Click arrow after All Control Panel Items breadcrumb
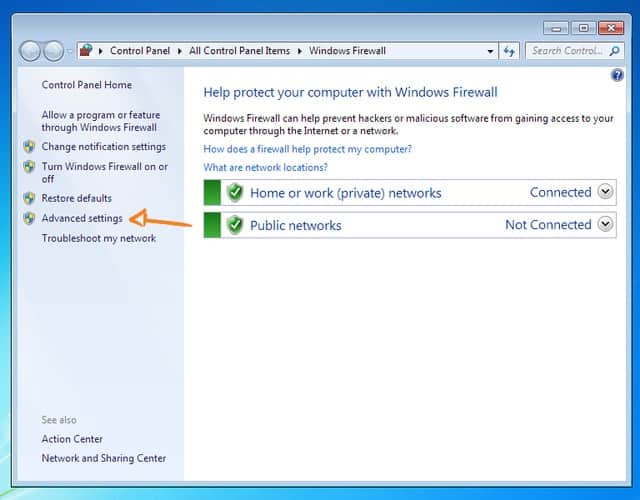The width and height of the screenshot is (640, 500). [299, 51]
